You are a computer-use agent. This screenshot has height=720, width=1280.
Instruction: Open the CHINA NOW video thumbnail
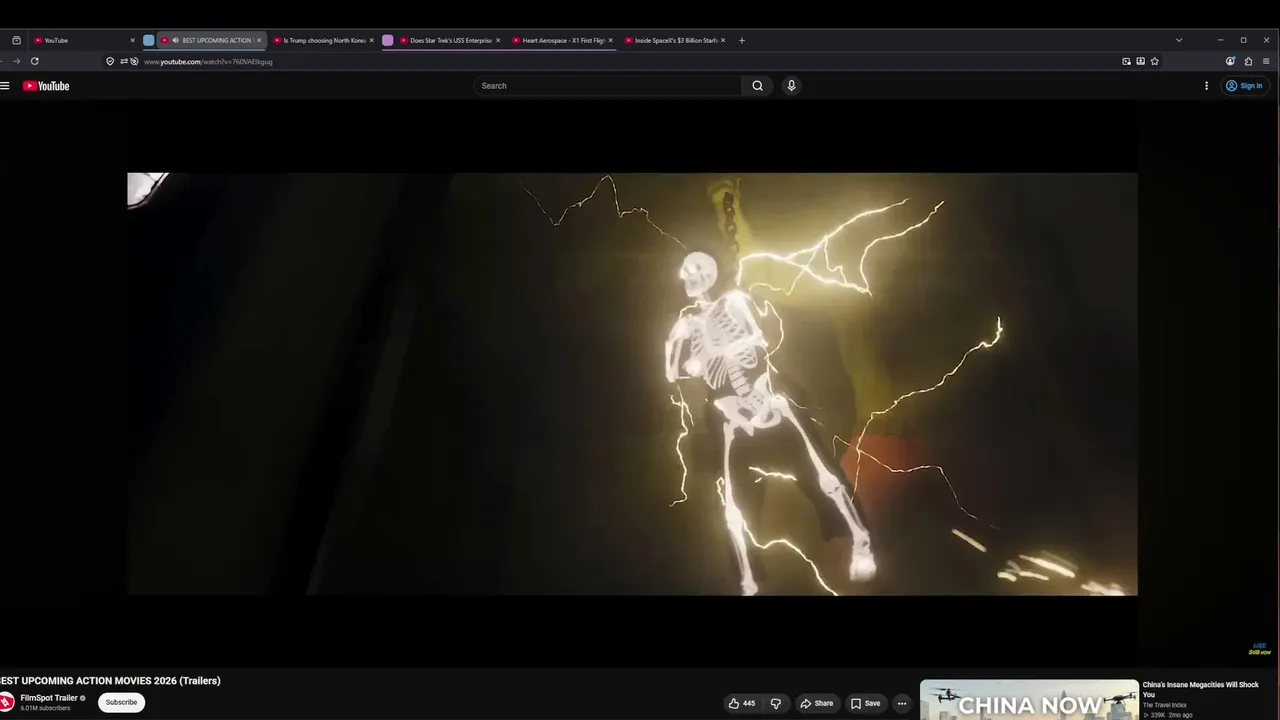[1029, 700]
